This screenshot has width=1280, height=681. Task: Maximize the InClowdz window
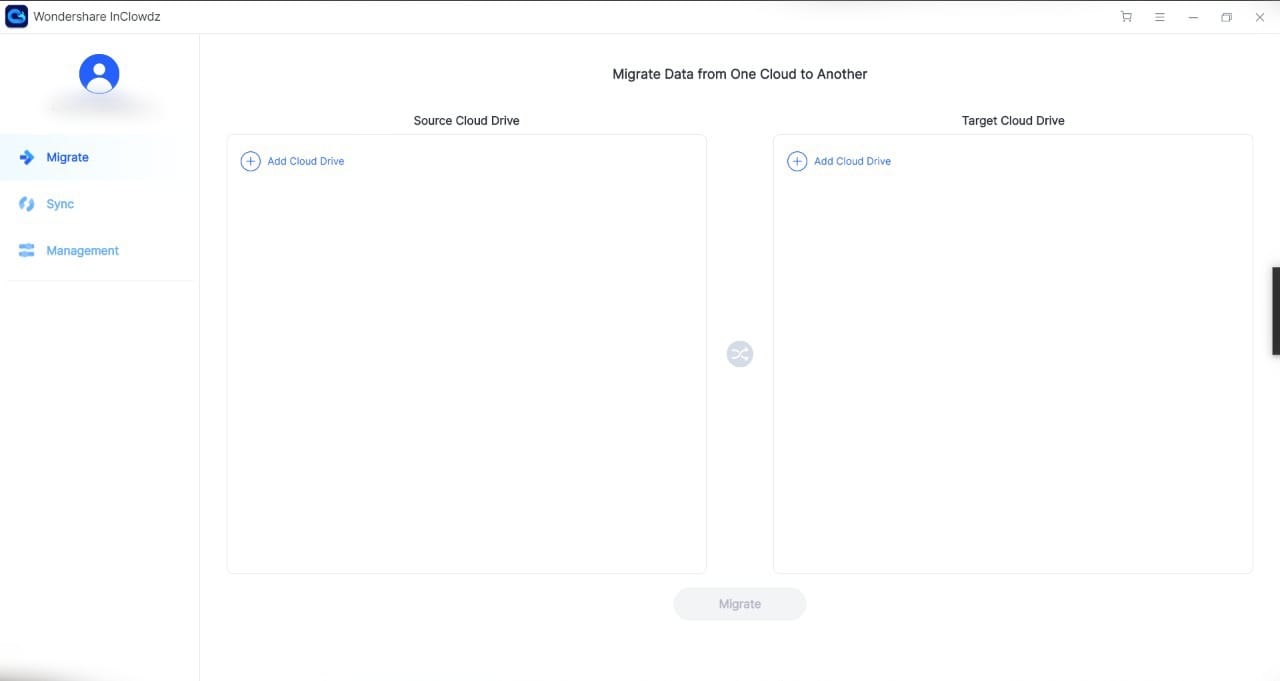pos(1226,17)
